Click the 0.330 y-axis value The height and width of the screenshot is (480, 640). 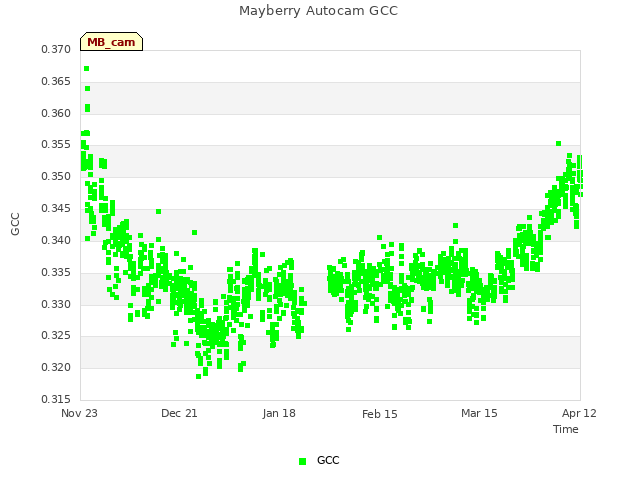(56, 304)
